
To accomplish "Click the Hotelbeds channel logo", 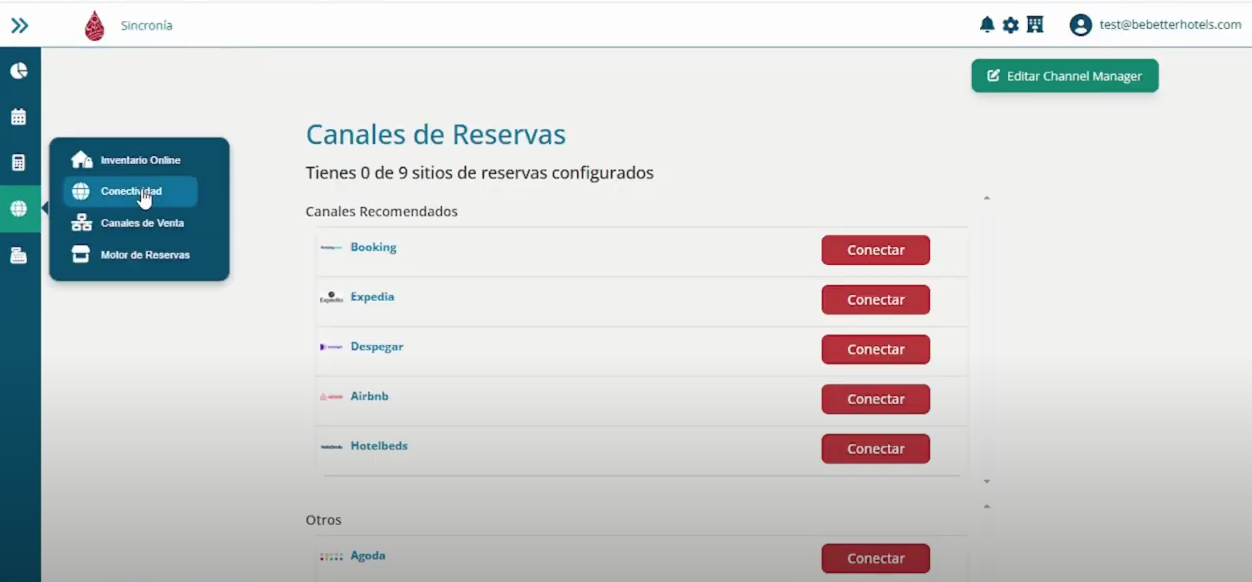I will click(x=331, y=447).
